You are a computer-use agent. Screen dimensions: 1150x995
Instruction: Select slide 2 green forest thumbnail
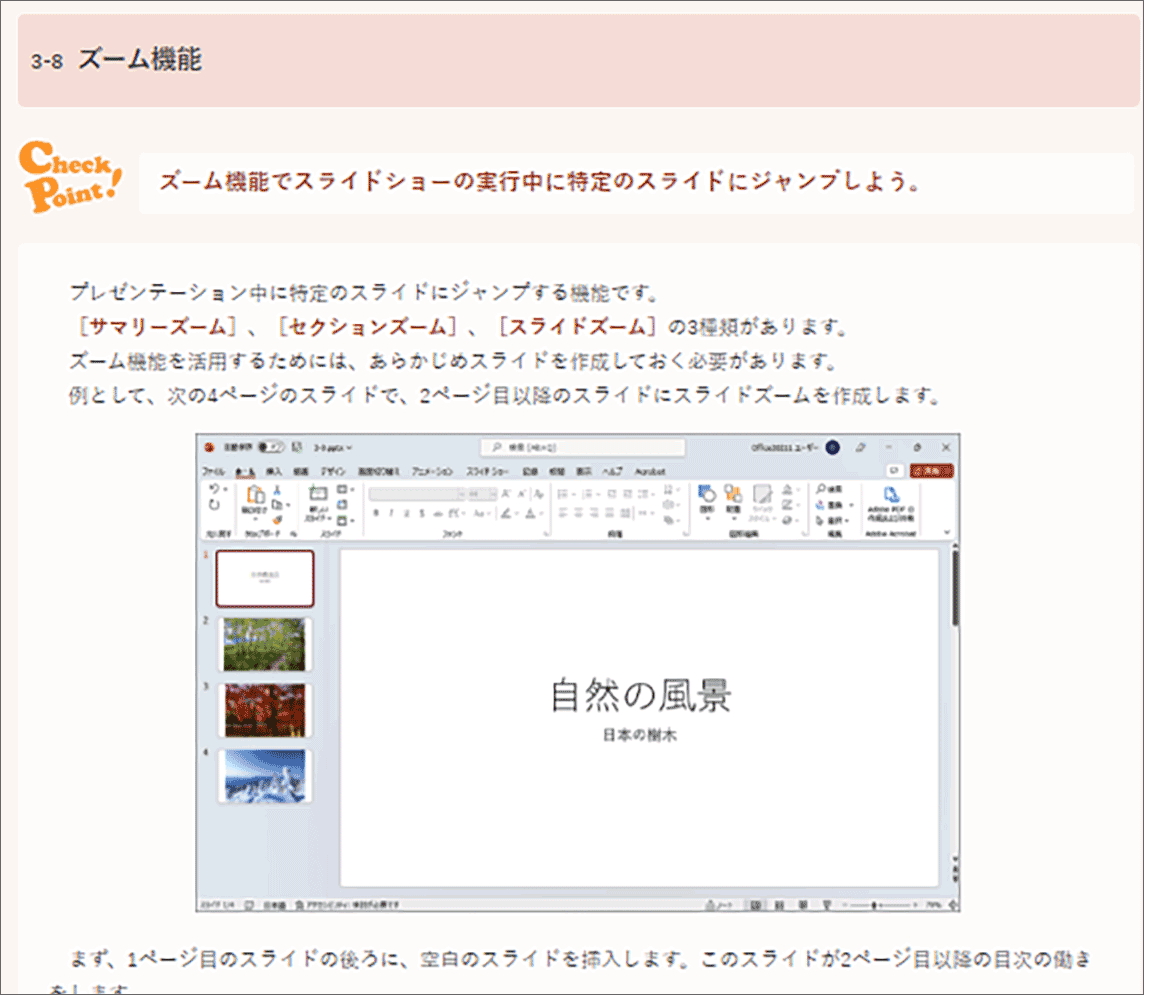[264, 644]
